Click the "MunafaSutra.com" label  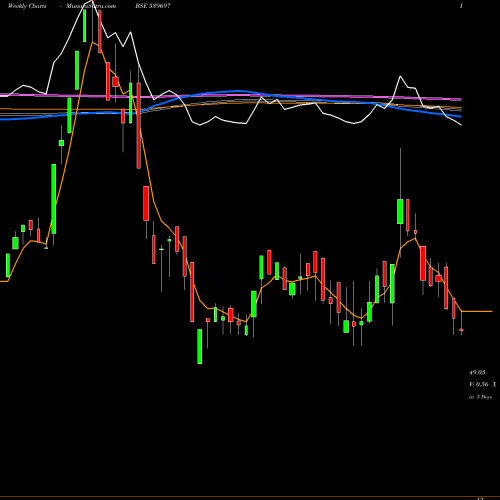[x=91, y=6]
